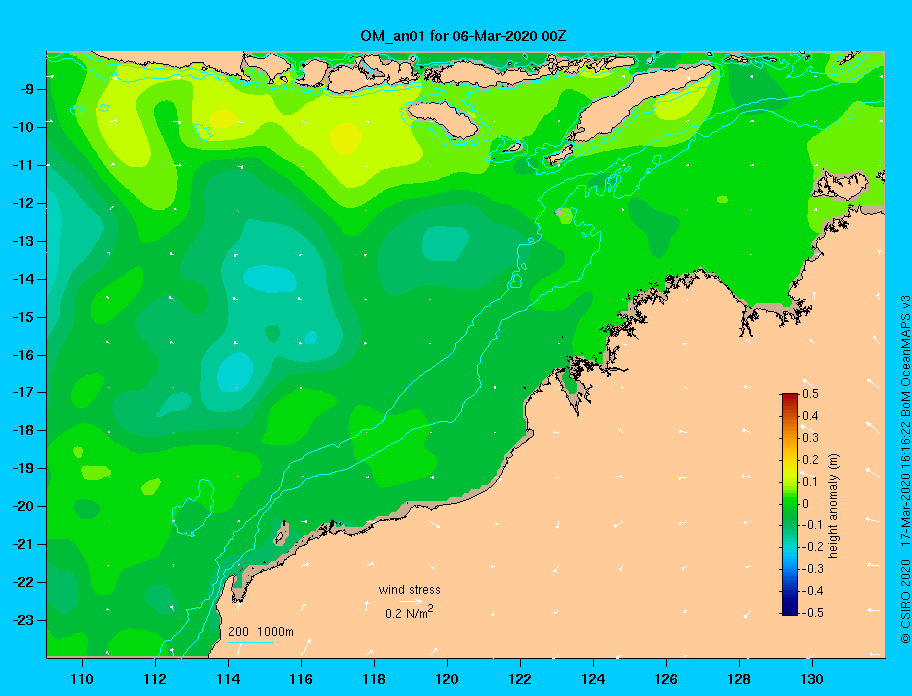
Task: Click the color bar tick value '-0.4'
Action: 813,591
